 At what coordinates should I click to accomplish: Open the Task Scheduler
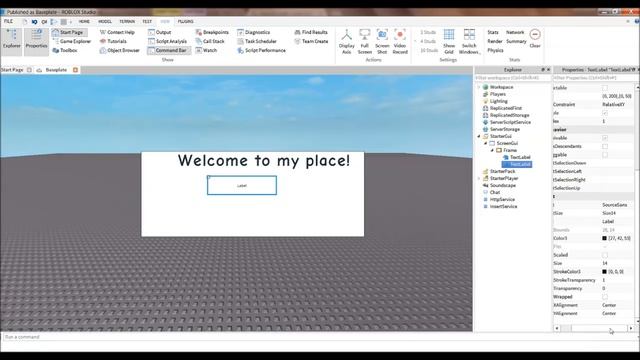257,41
